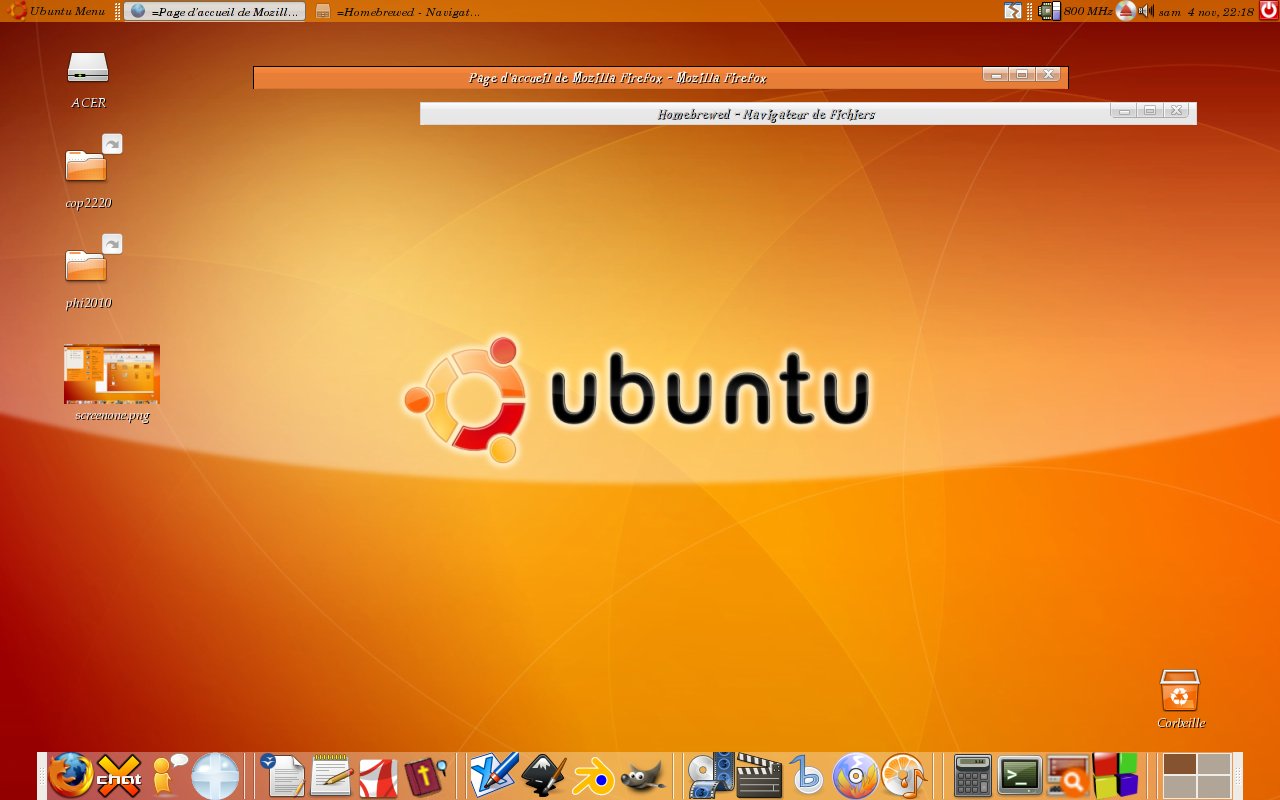This screenshot has height=800, width=1280.
Task: Launch the blue pencil and ruler drawing app
Action: (494, 775)
